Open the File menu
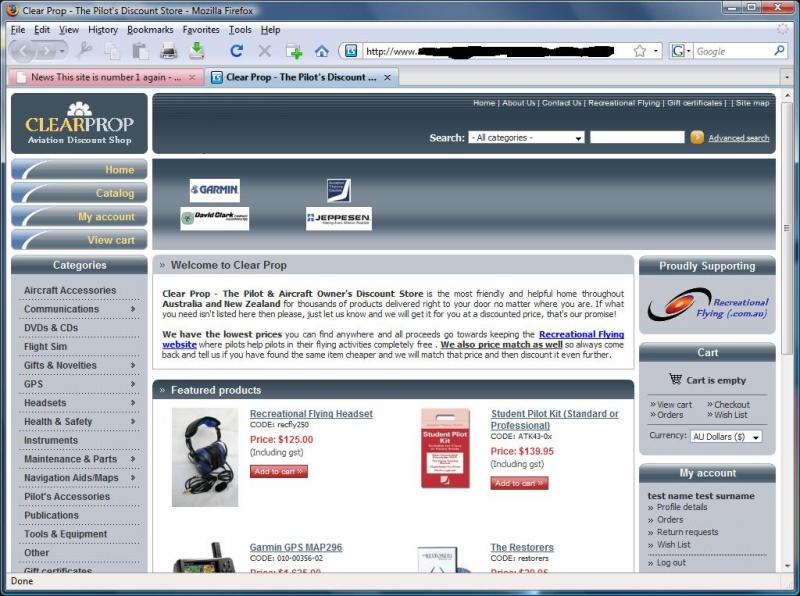Viewport: 800px width, 596px height. coord(18,30)
